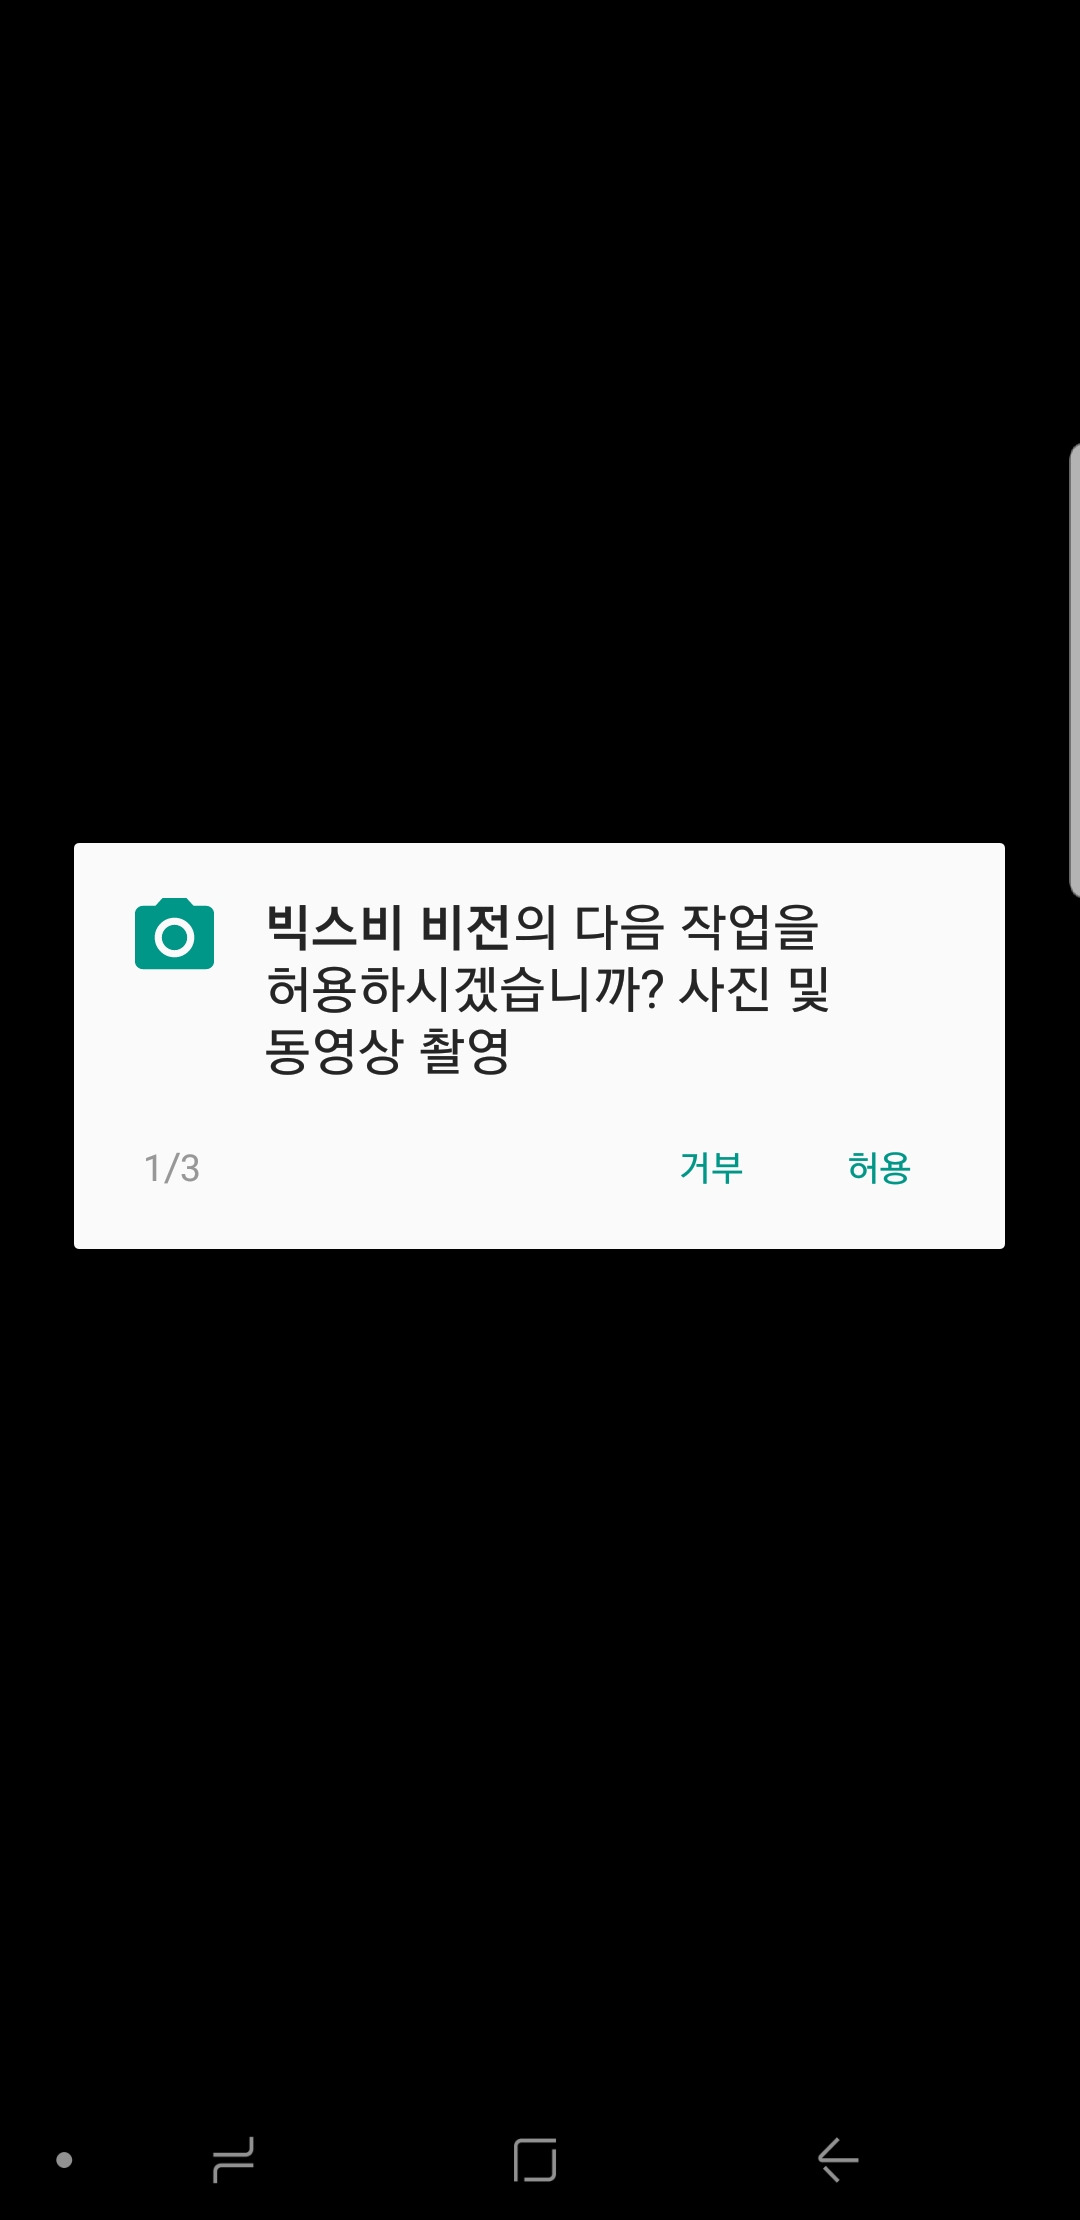Tap the dark area above the dialog

(540, 420)
